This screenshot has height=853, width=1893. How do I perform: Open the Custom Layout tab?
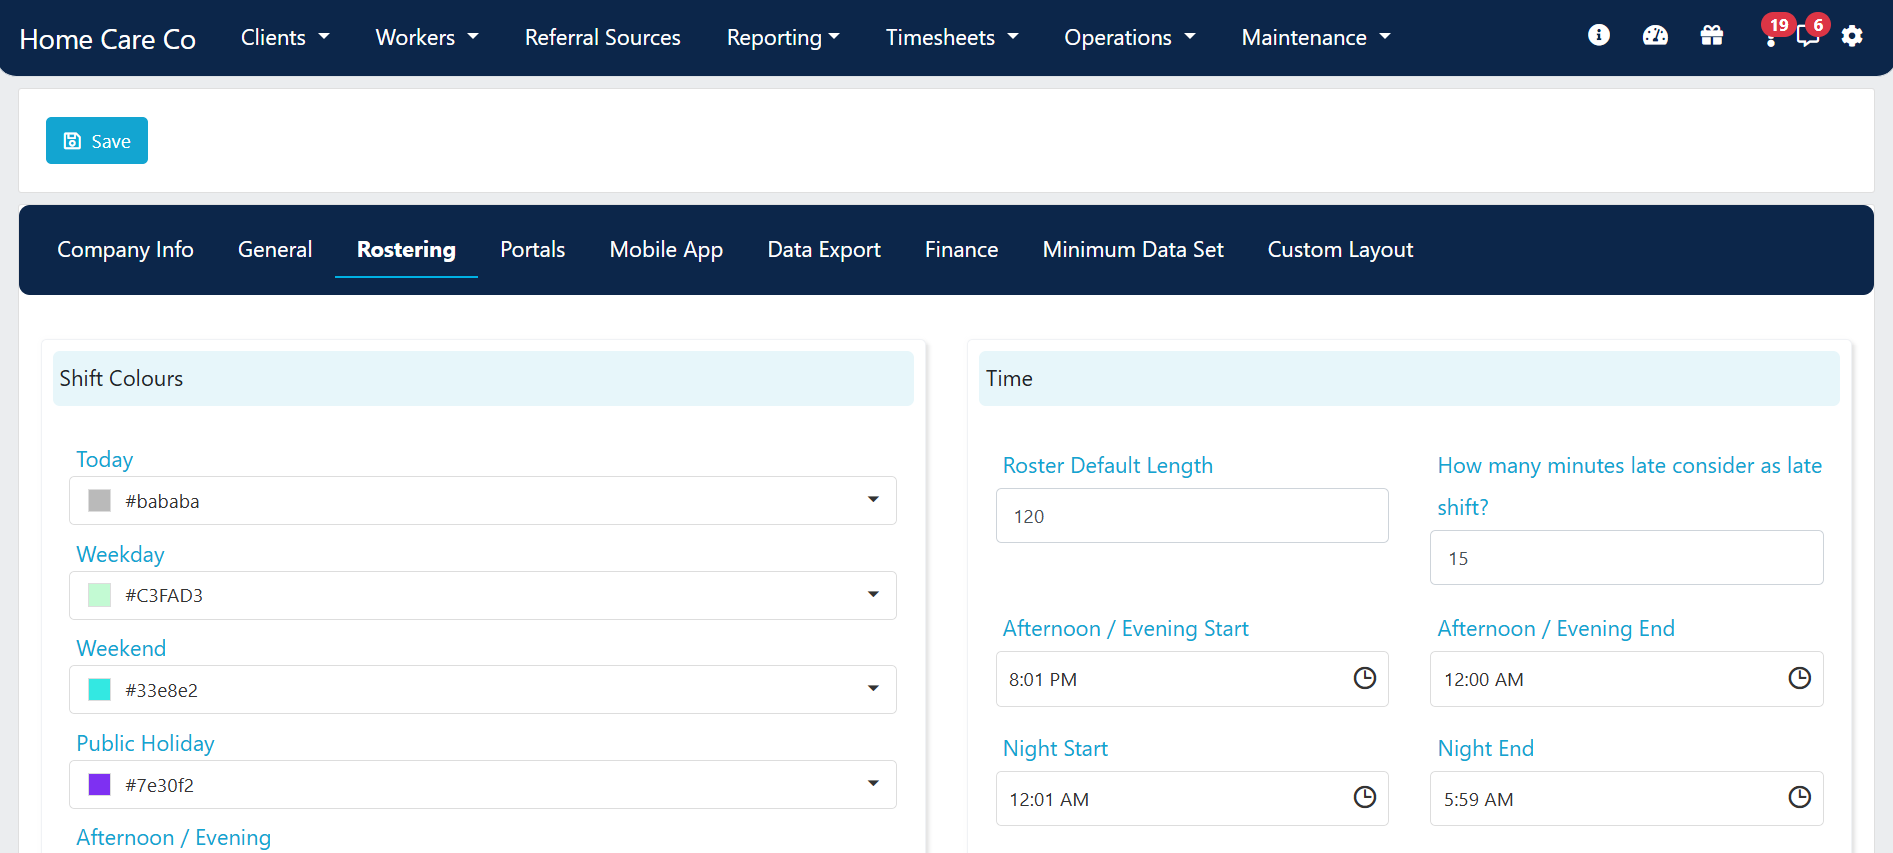[x=1340, y=249]
